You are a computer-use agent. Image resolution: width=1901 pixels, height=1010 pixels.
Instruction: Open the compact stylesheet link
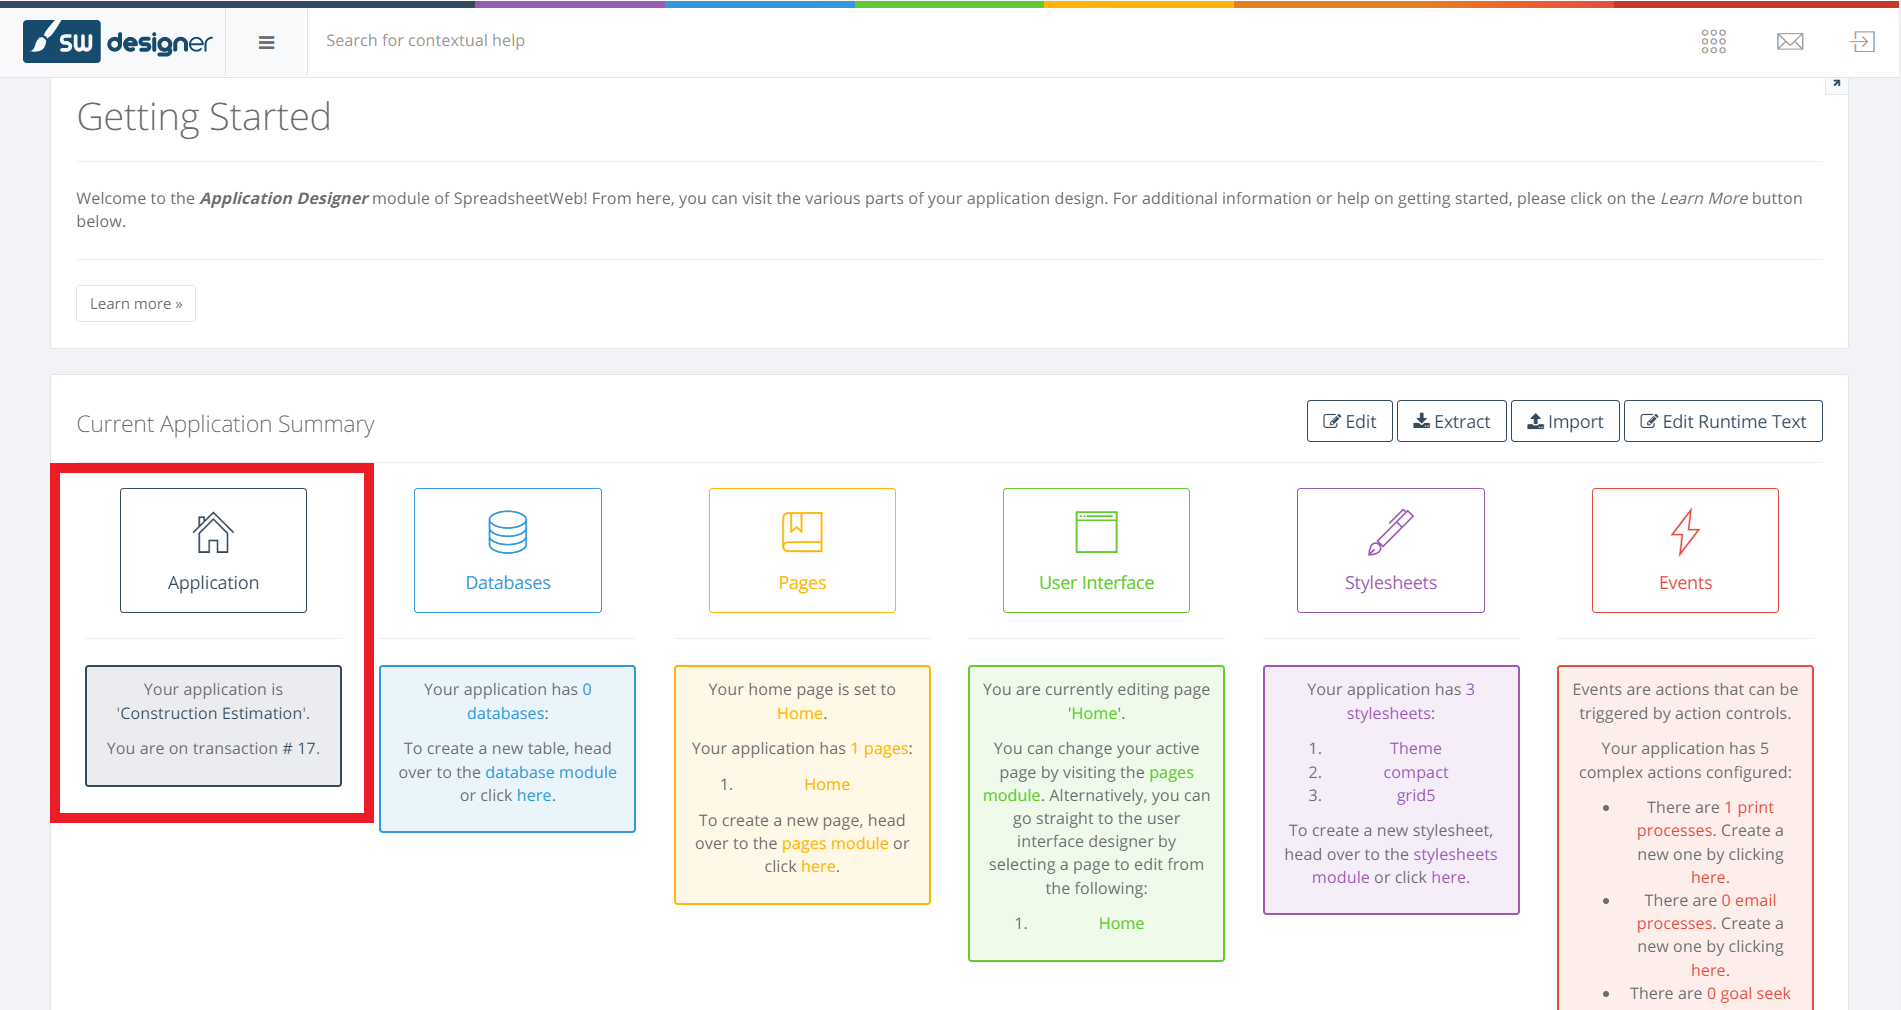click(x=1415, y=772)
